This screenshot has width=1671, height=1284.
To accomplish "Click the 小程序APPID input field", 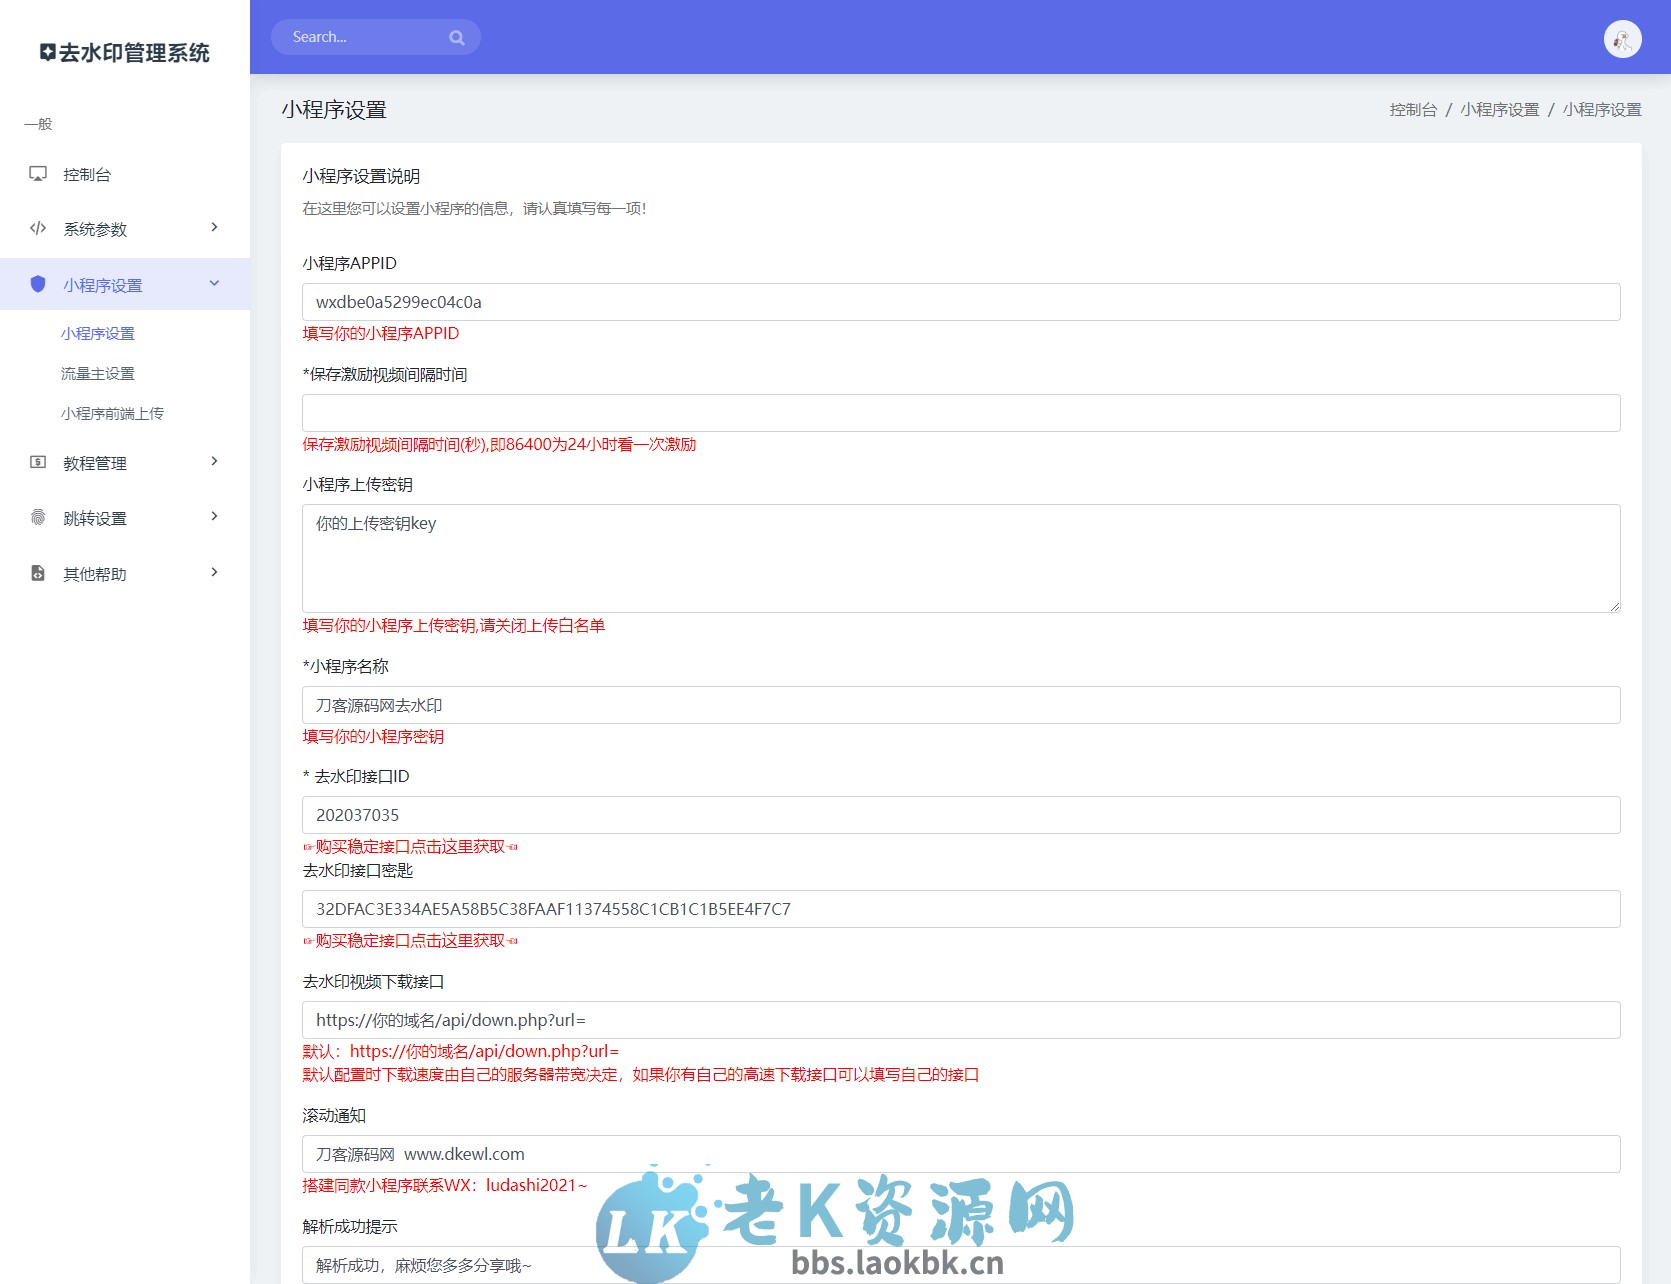I will tap(960, 301).
